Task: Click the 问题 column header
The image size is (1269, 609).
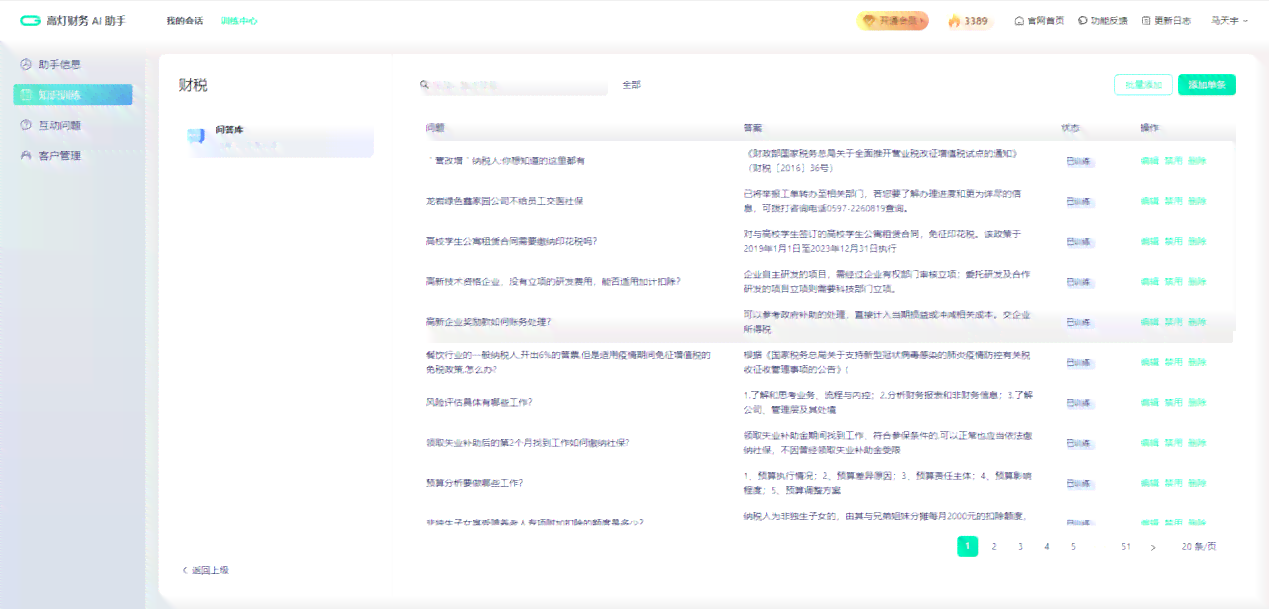Action: coord(435,128)
